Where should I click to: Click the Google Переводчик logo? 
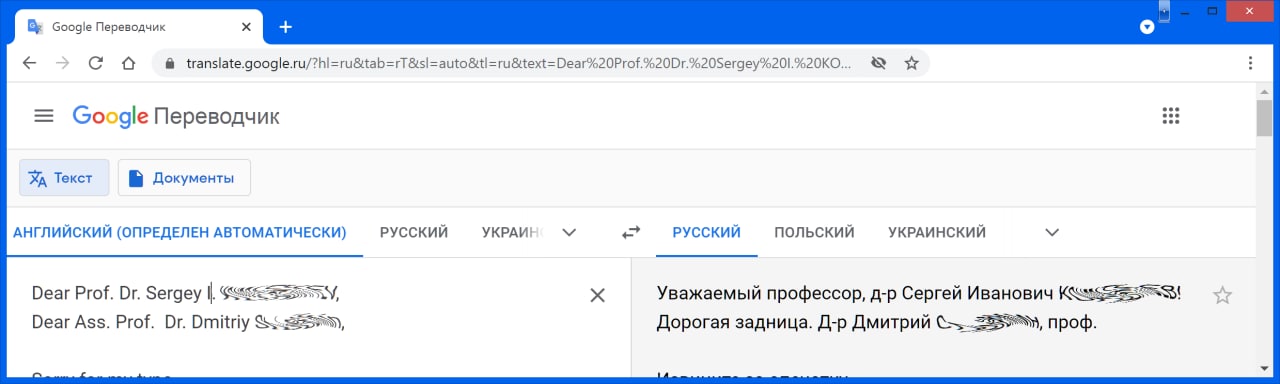(x=176, y=116)
